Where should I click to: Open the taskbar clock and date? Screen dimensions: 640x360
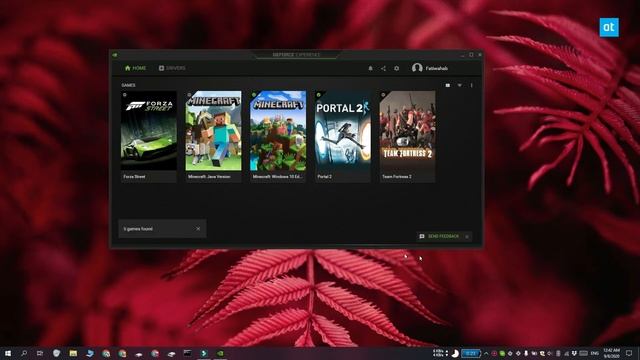click(611, 353)
